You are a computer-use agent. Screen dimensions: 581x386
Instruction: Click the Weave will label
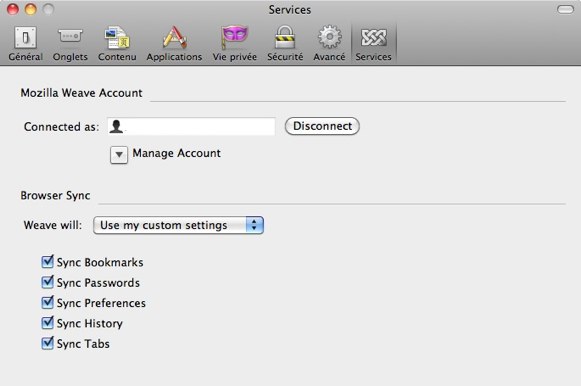(x=53, y=225)
